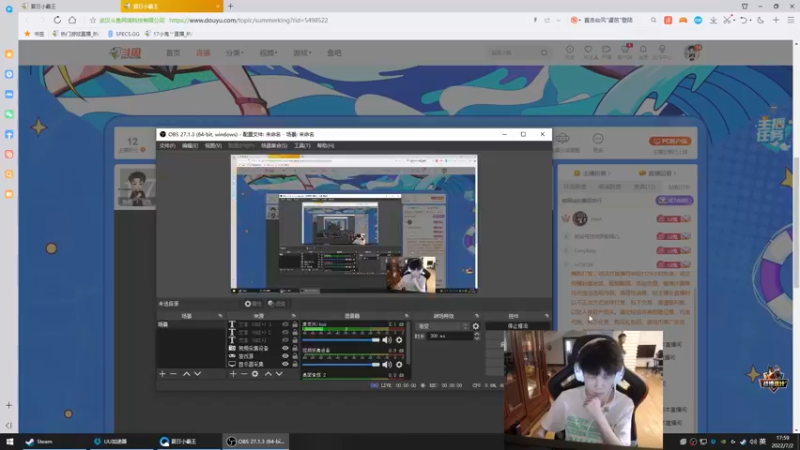Open the SPECS.GG bookmark
Image resolution: width=800 pixels, height=450 pixels.
point(123,34)
